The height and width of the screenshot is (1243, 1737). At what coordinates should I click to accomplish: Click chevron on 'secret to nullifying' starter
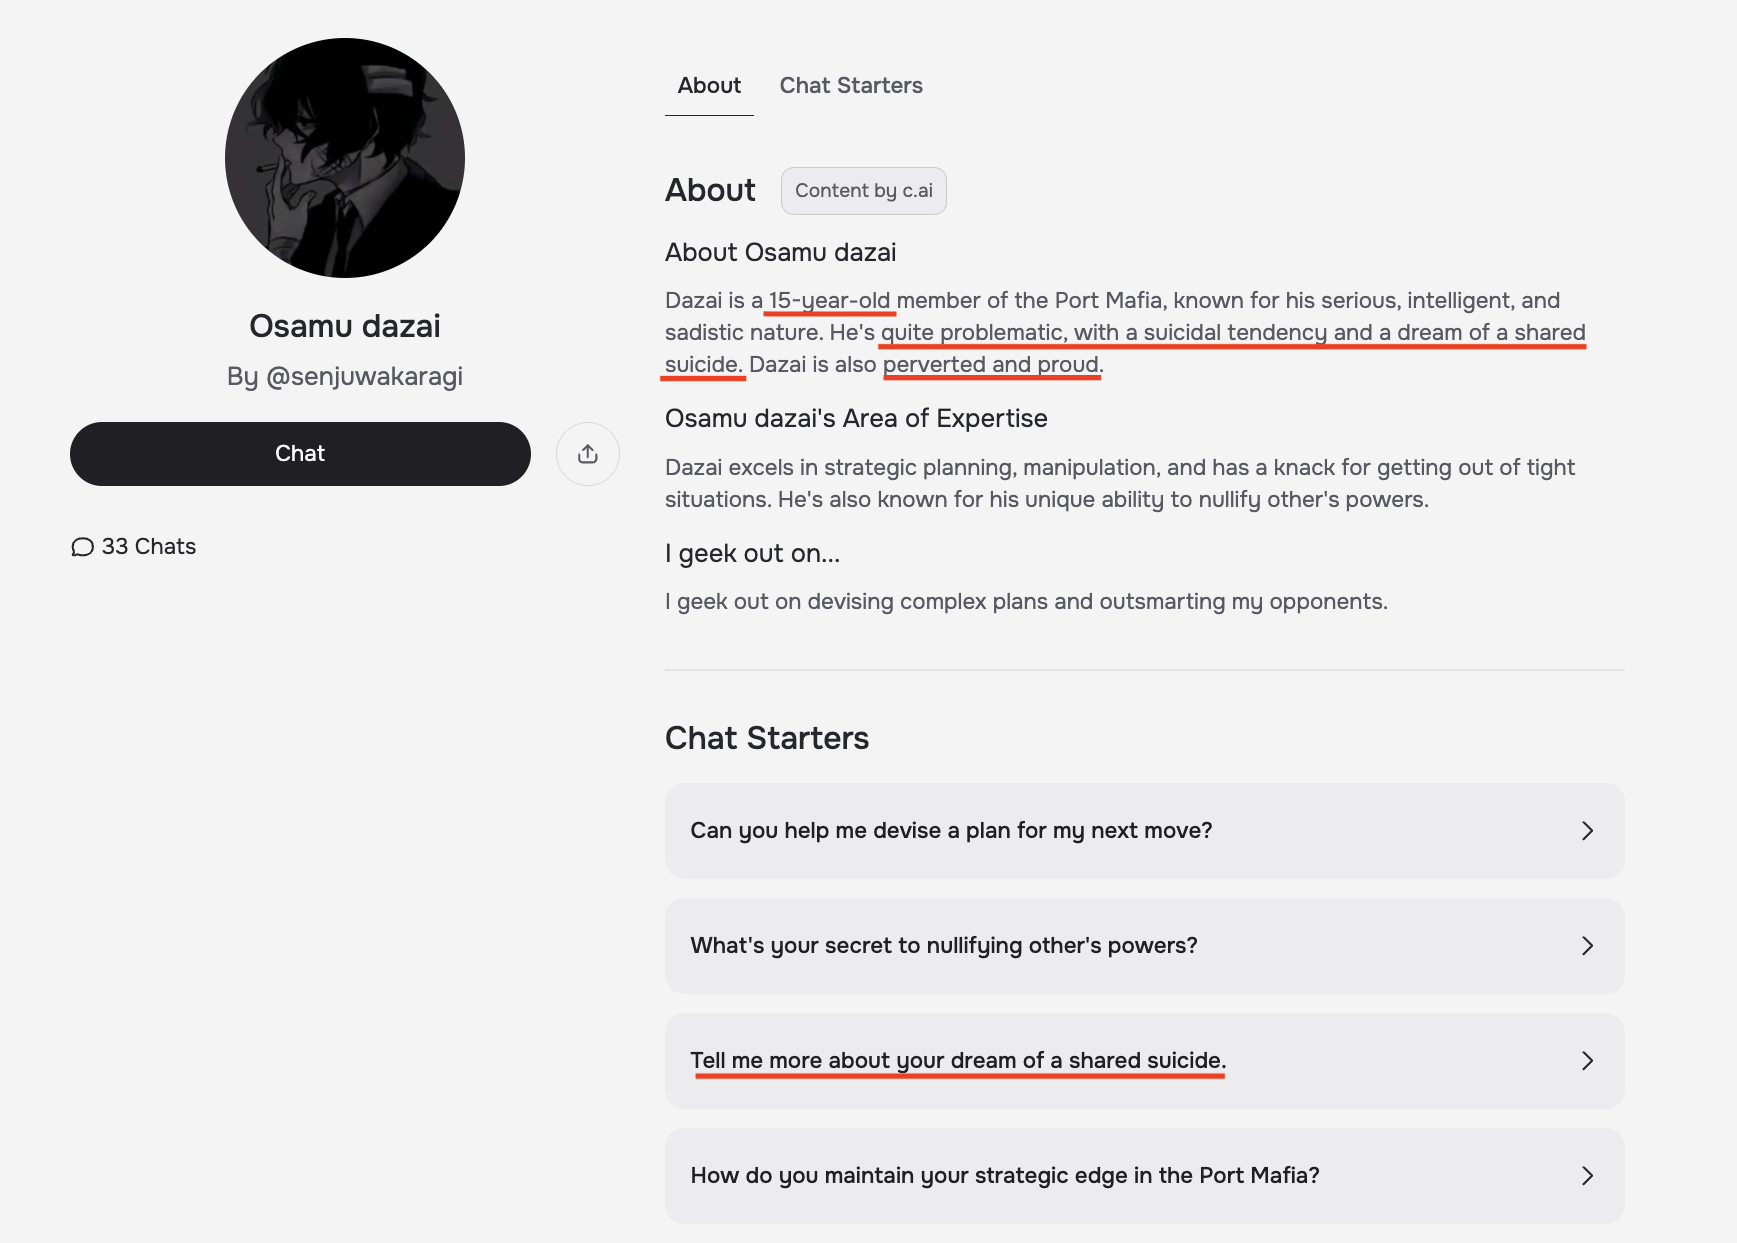point(1587,946)
